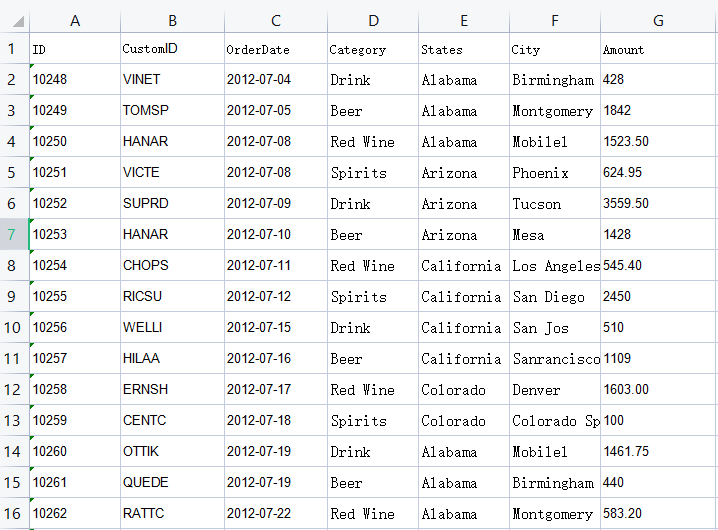The height and width of the screenshot is (530, 718).
Task: Select amount cell 1842
Action: pyautogui.click(x=658, y=110)
